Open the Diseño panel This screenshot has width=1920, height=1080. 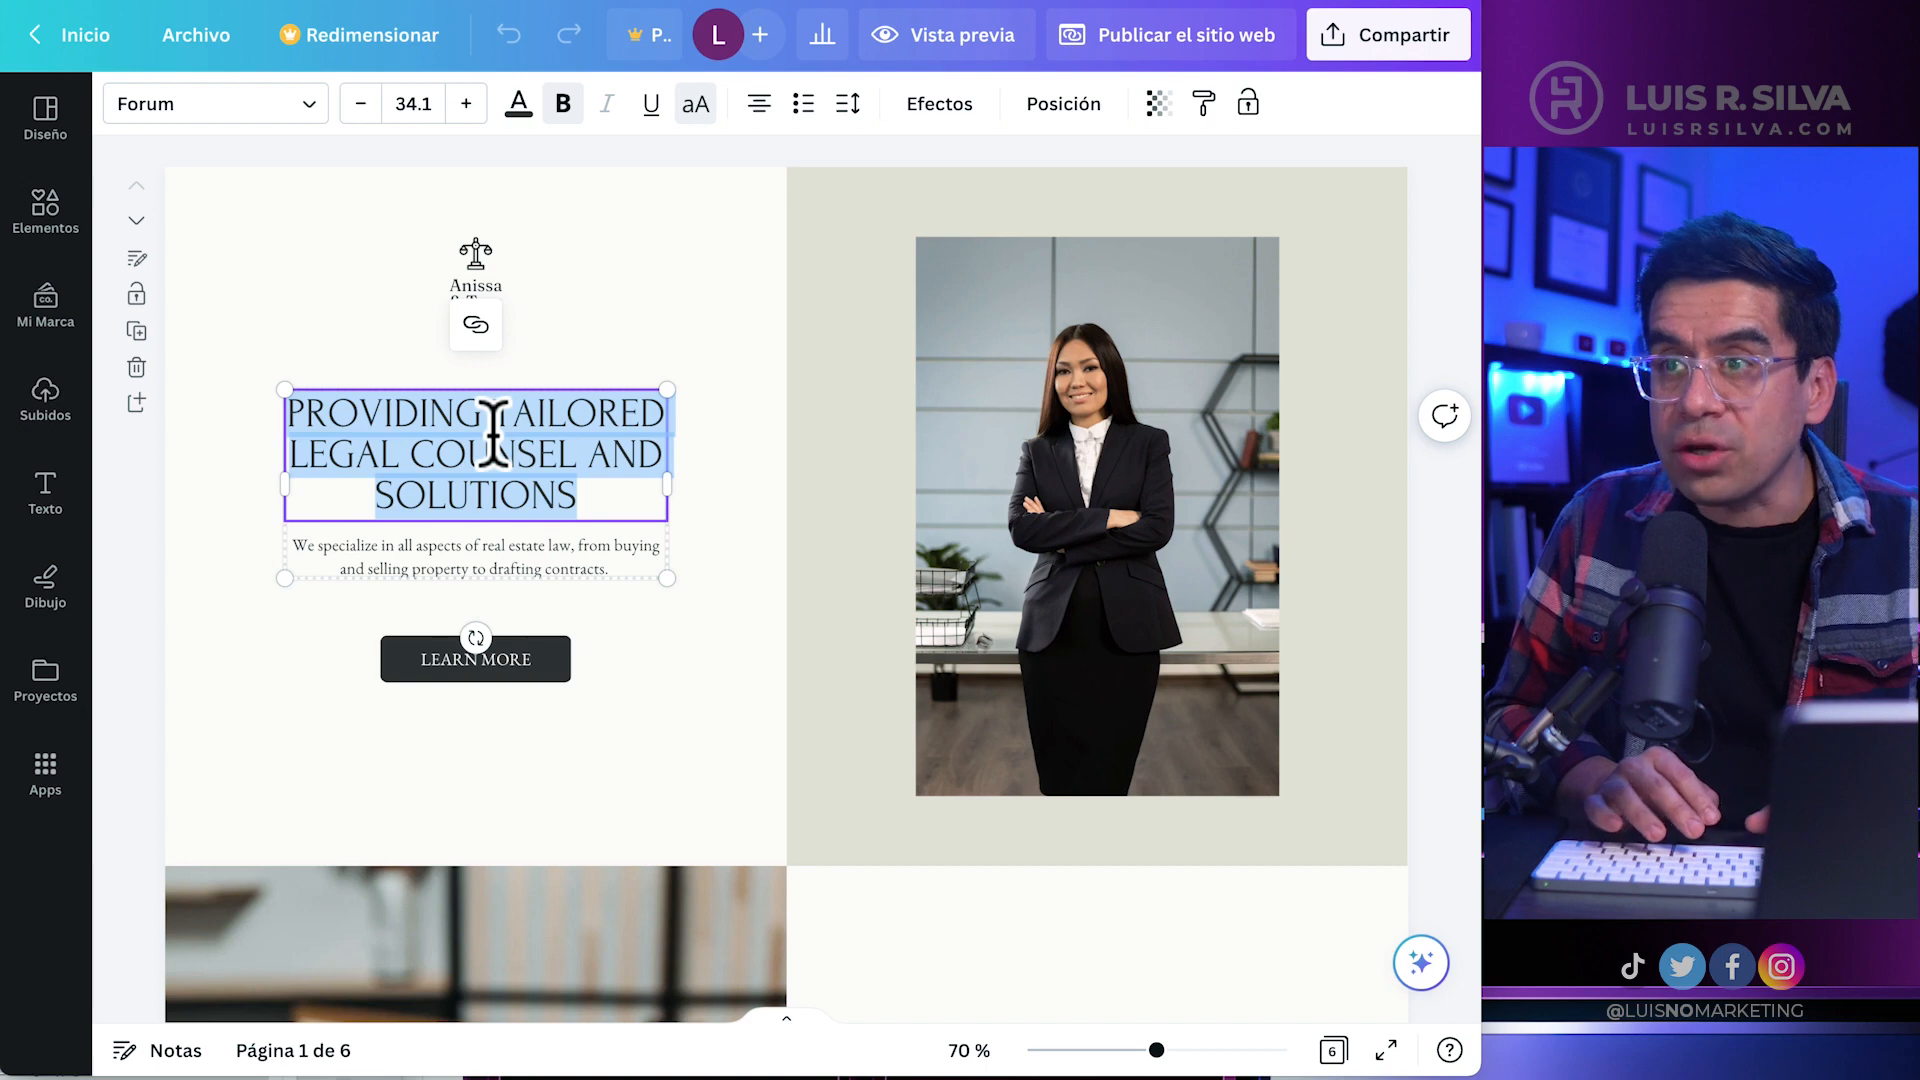pos(45,118)
